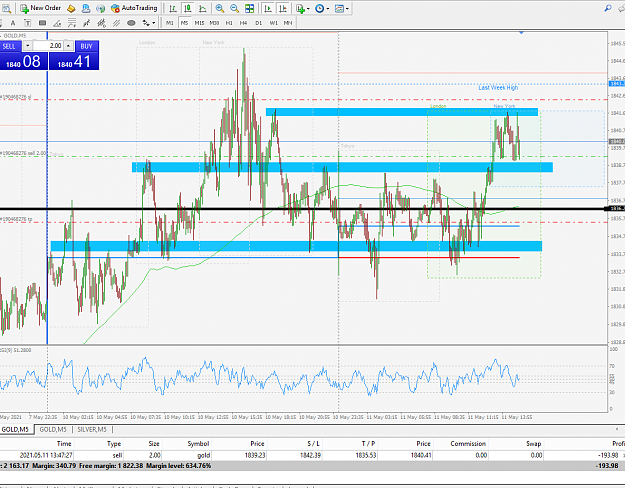Switch chart to line chart style

click(x=202, y=8)
